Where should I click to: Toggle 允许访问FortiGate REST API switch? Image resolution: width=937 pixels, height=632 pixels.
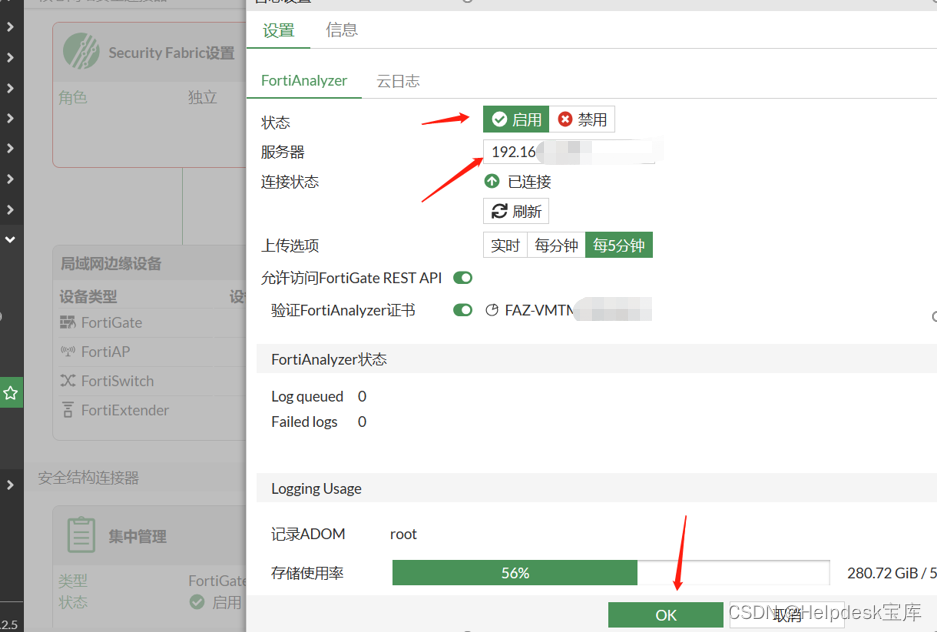click(x=463, y=278)
